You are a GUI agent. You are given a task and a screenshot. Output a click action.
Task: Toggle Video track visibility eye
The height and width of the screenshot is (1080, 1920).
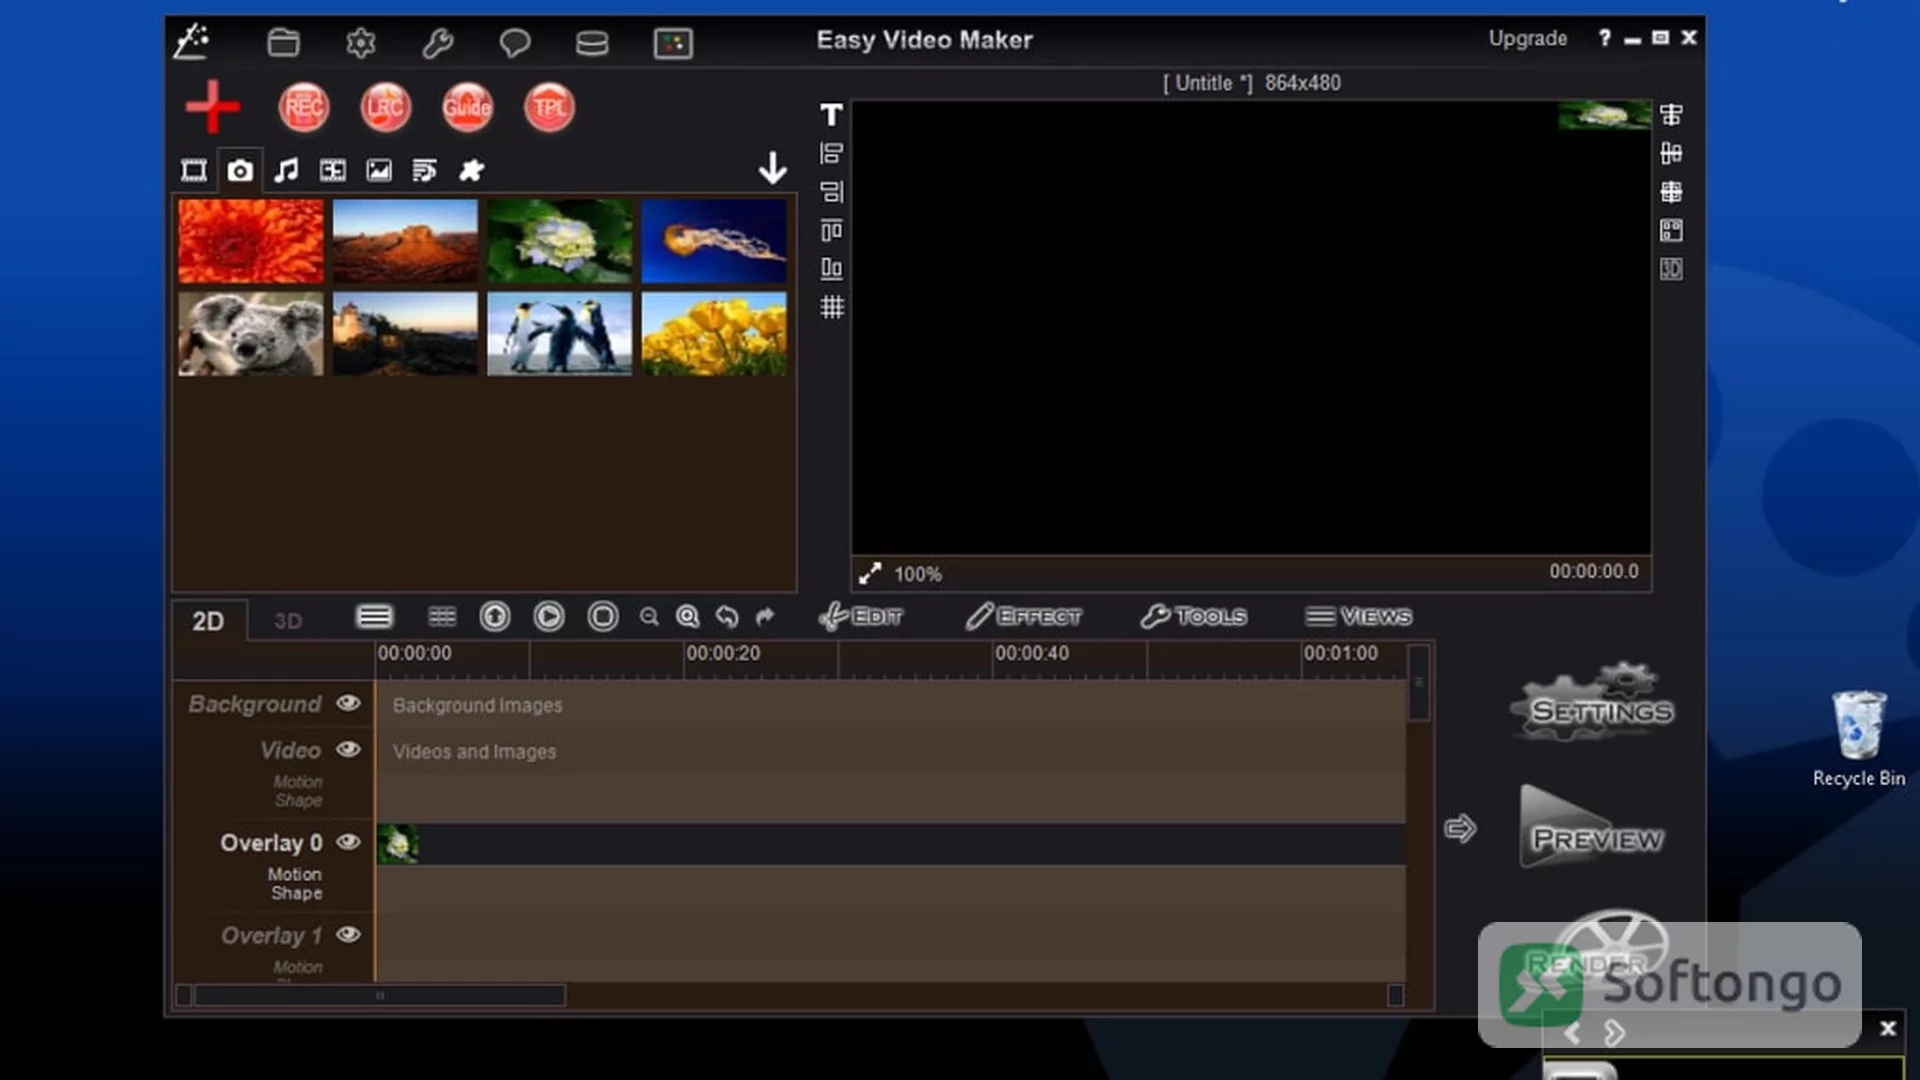pos(348,749)
